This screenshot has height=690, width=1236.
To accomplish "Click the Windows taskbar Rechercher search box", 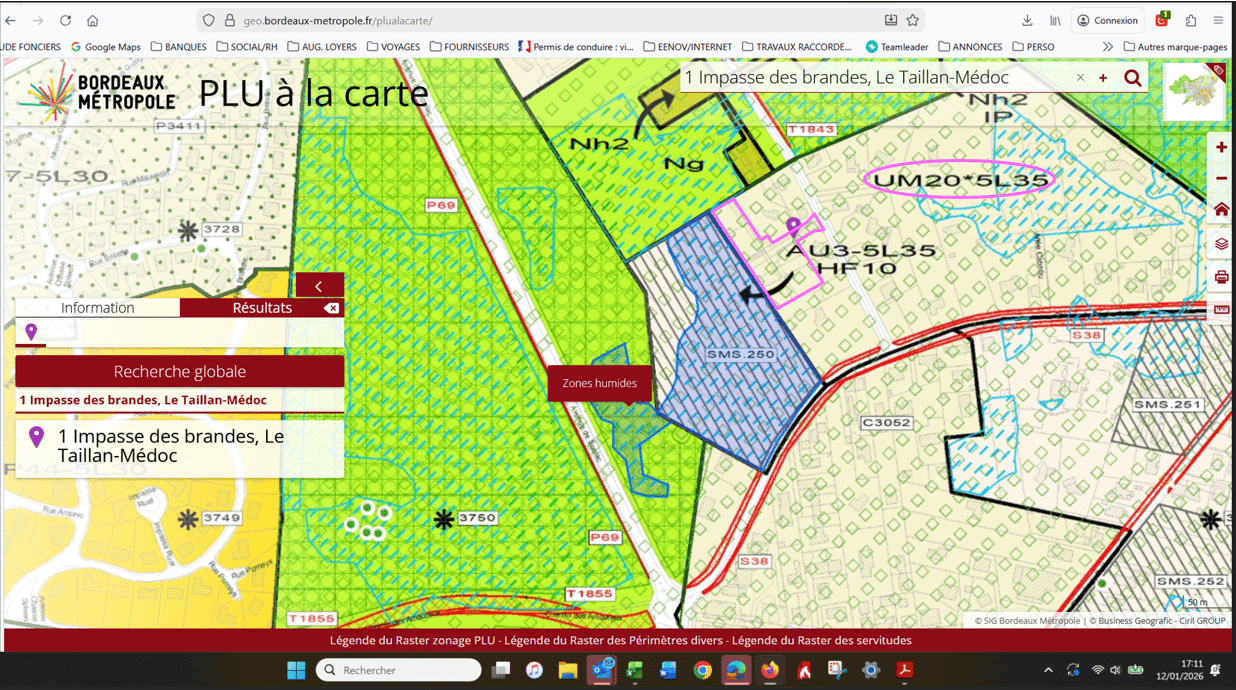I will [x=399, y=670].
